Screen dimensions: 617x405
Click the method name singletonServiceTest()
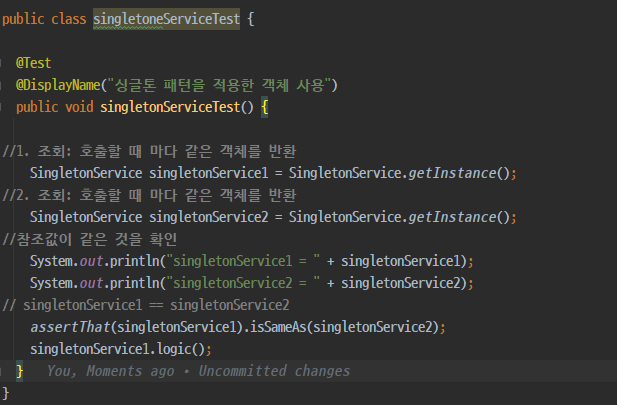tap(177, 107)
